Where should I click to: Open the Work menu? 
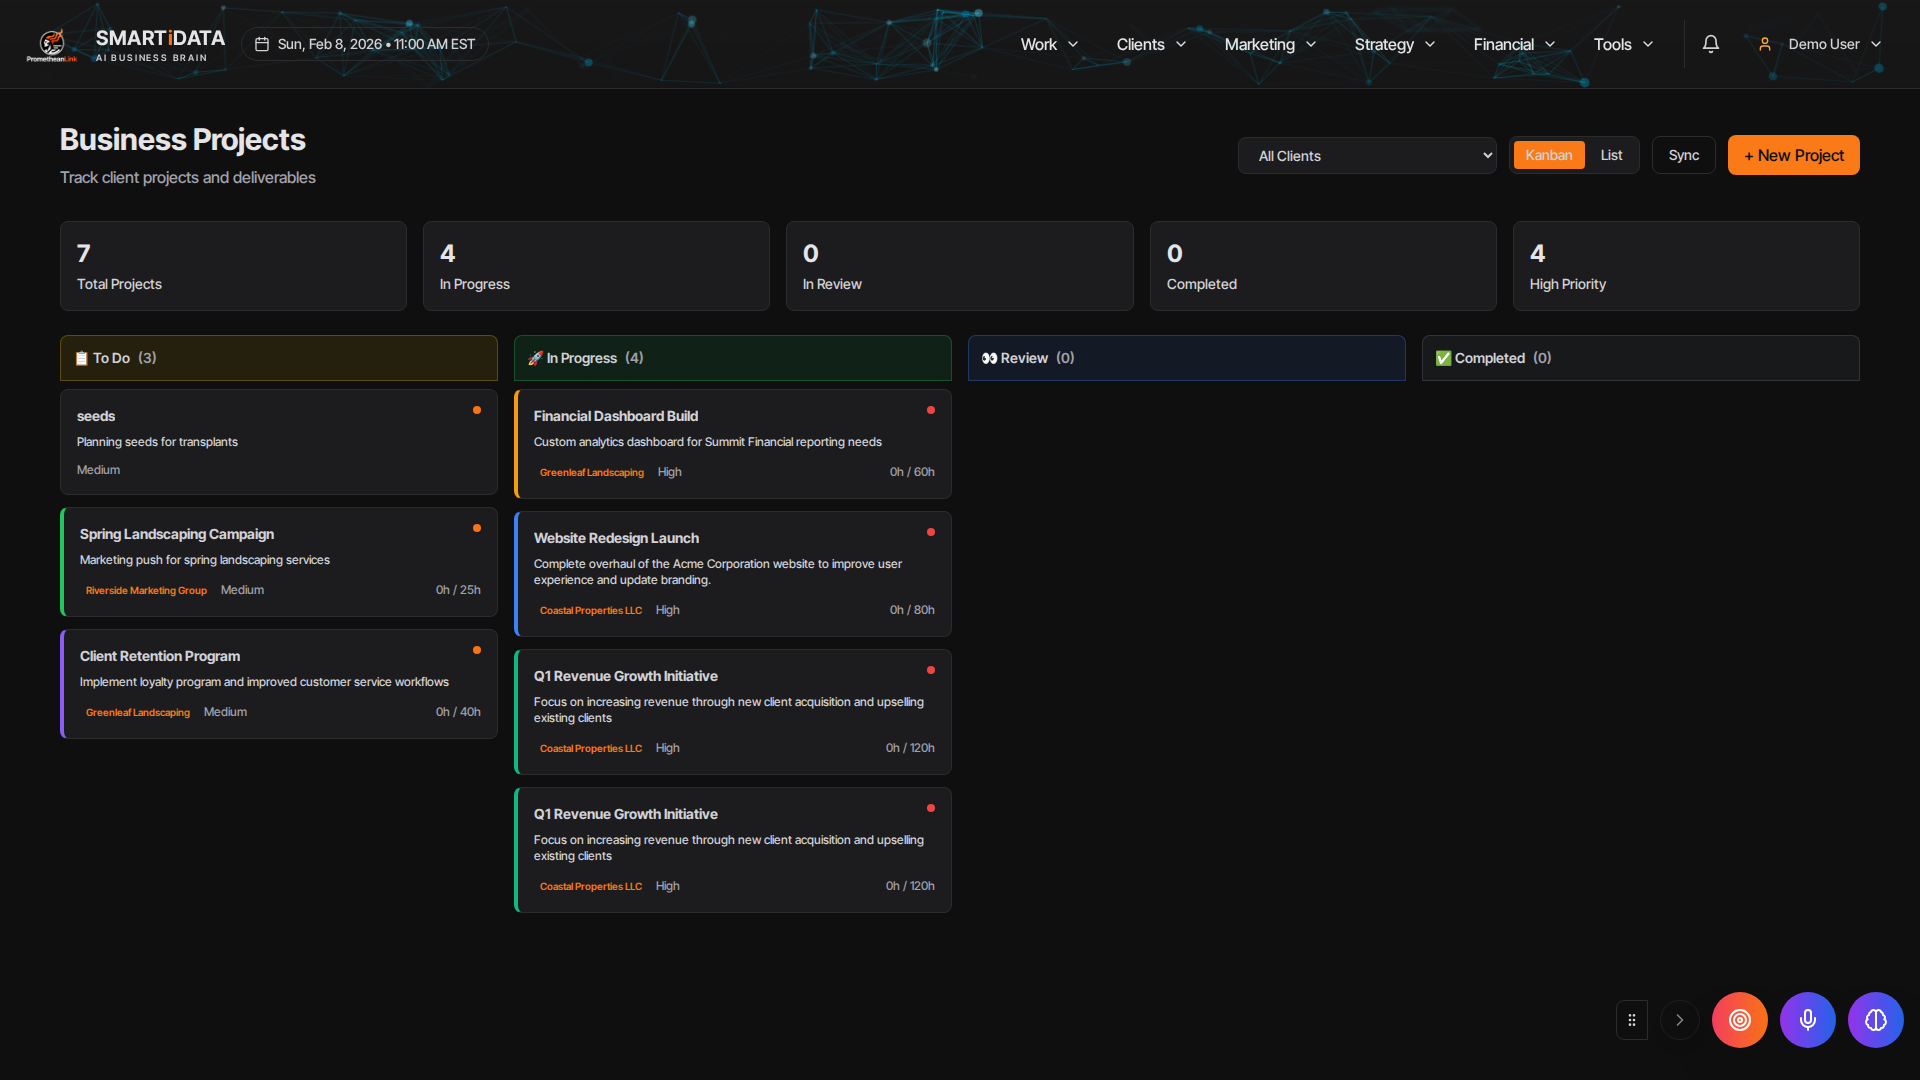(1049, 44)
